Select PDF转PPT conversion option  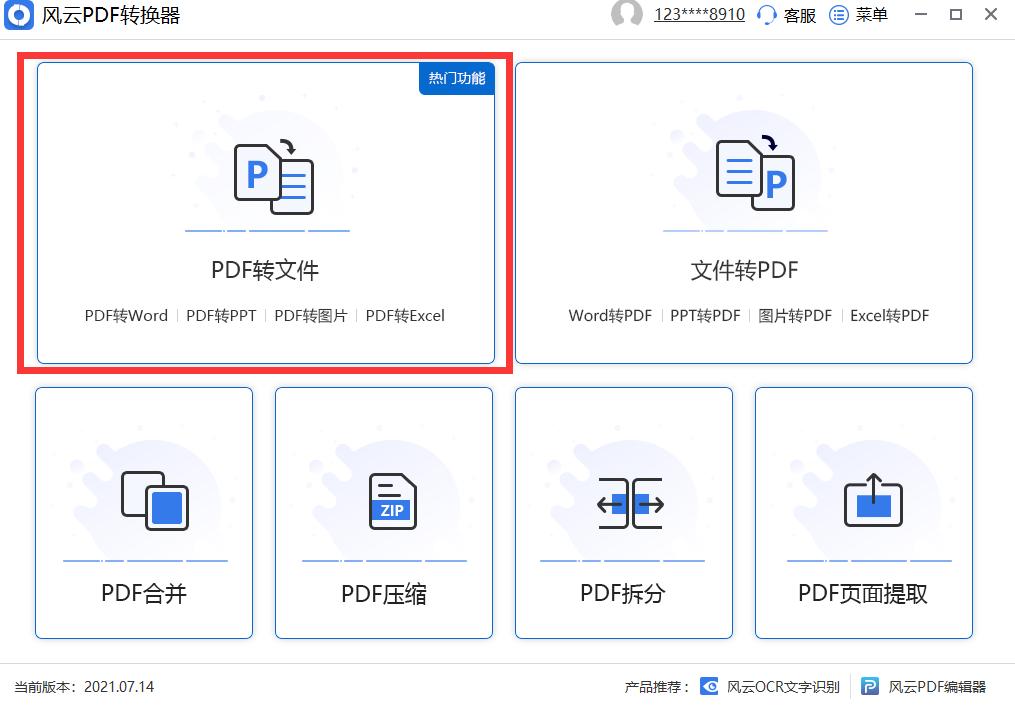[x=220, y=315]
